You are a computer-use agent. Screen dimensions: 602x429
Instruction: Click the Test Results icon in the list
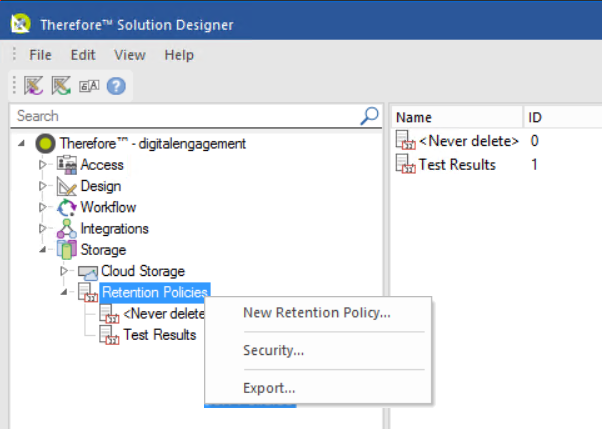pos(405,164)
